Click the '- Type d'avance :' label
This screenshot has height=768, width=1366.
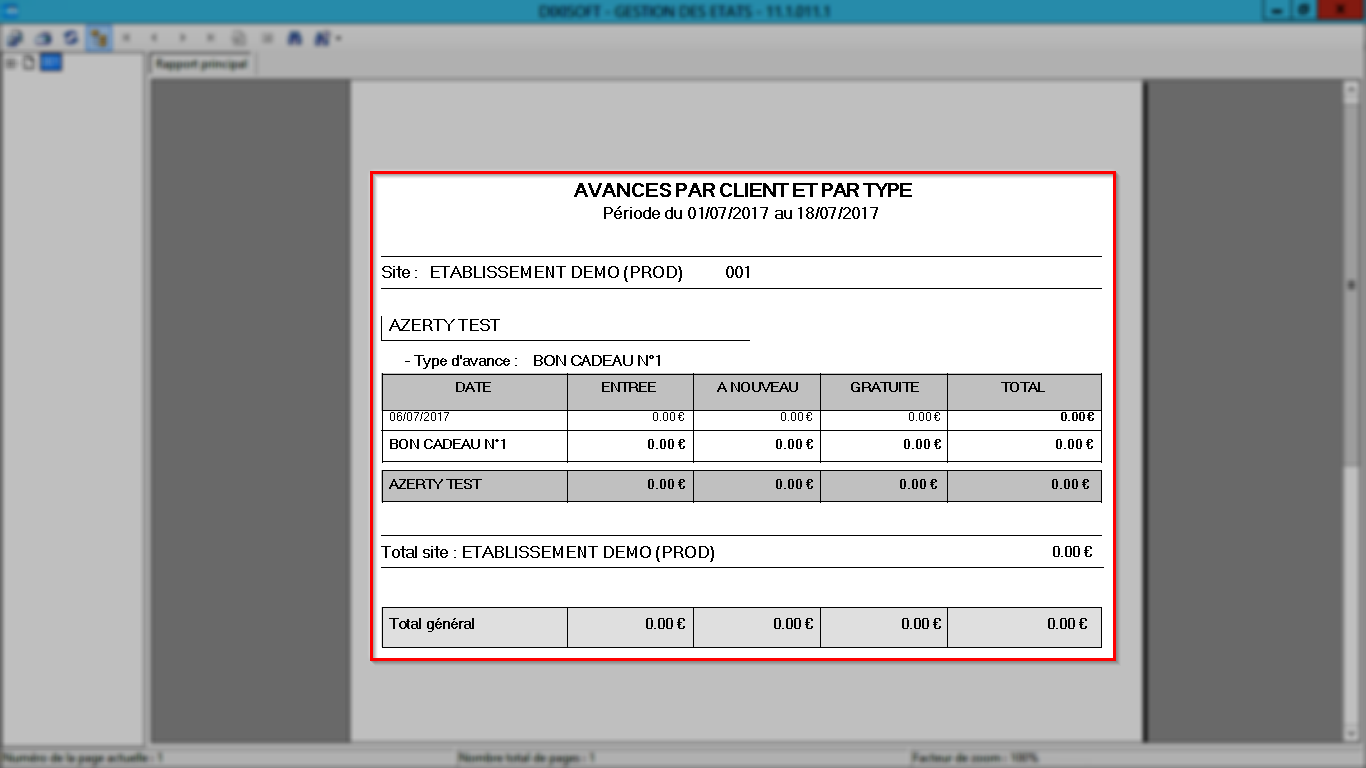coord(461,360)
